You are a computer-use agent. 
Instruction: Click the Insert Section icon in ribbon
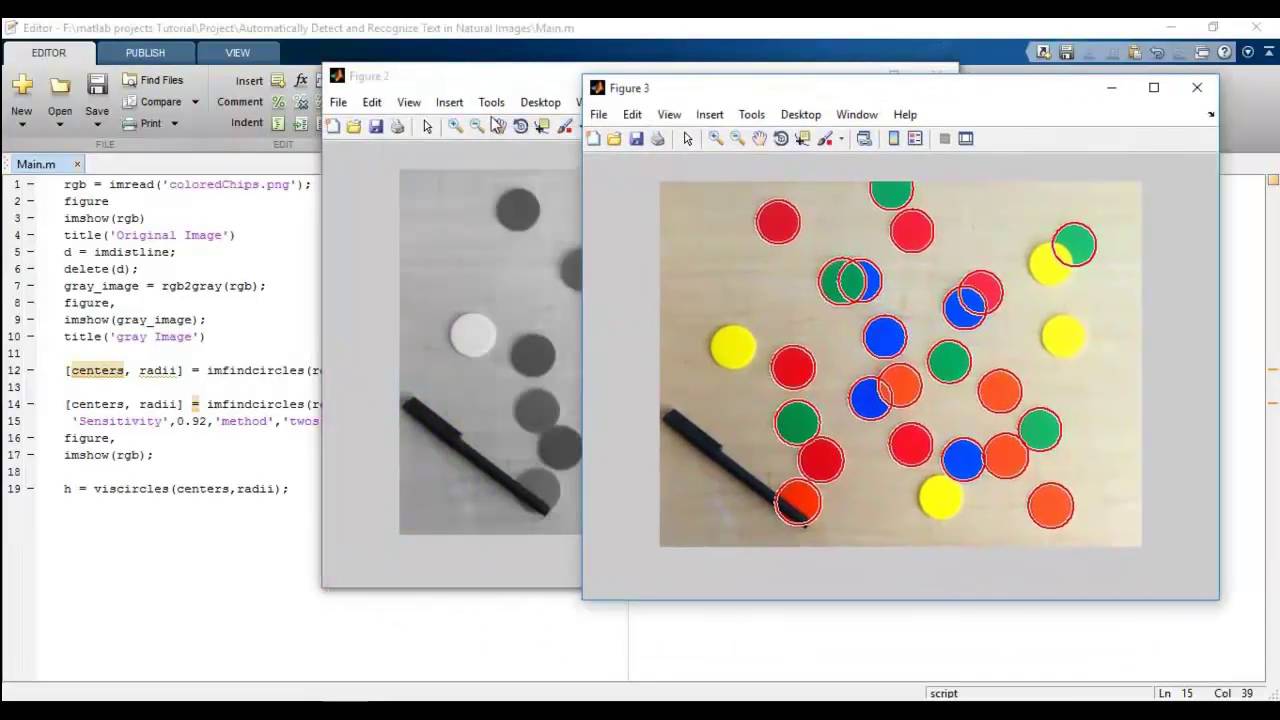coord(277,80)
